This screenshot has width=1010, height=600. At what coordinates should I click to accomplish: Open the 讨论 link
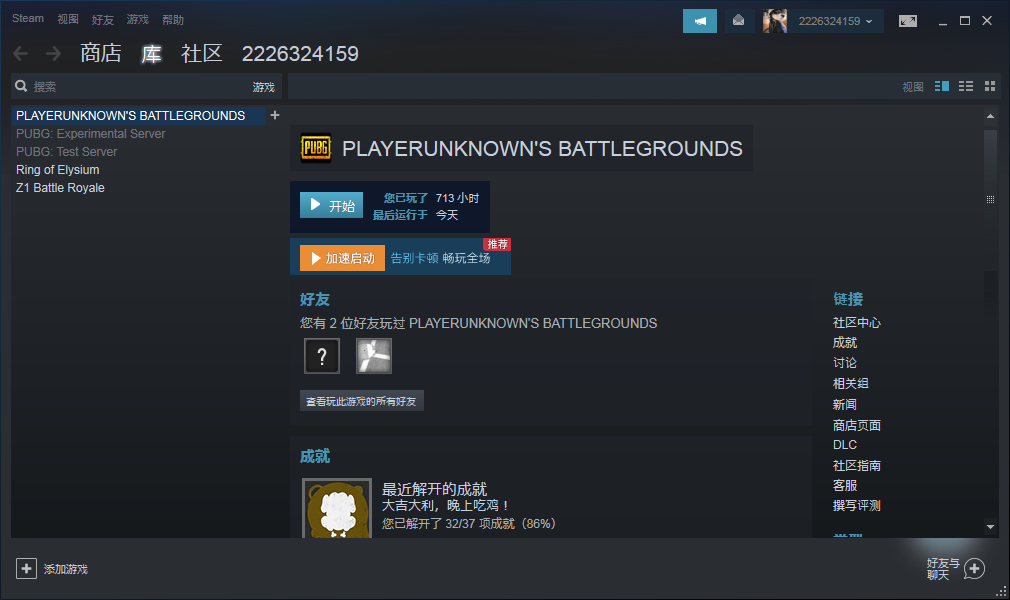point(844,363)
